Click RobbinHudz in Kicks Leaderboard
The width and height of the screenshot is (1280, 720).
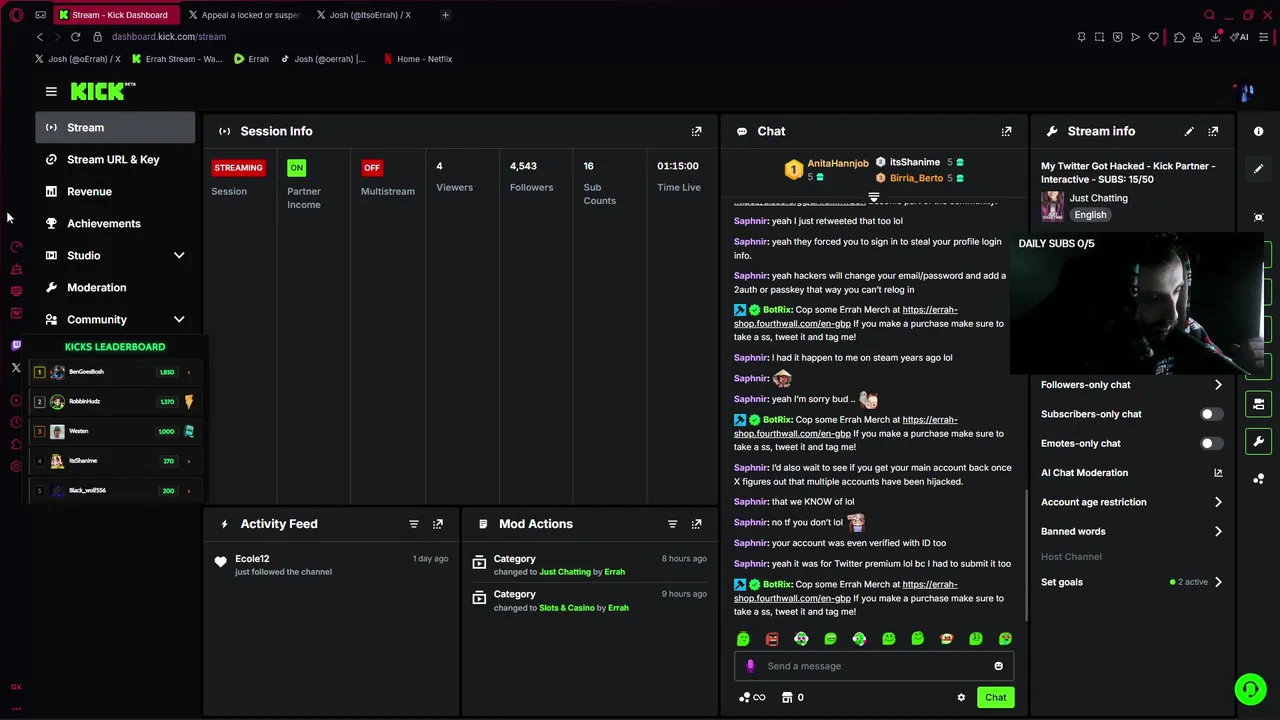[114, 402]
